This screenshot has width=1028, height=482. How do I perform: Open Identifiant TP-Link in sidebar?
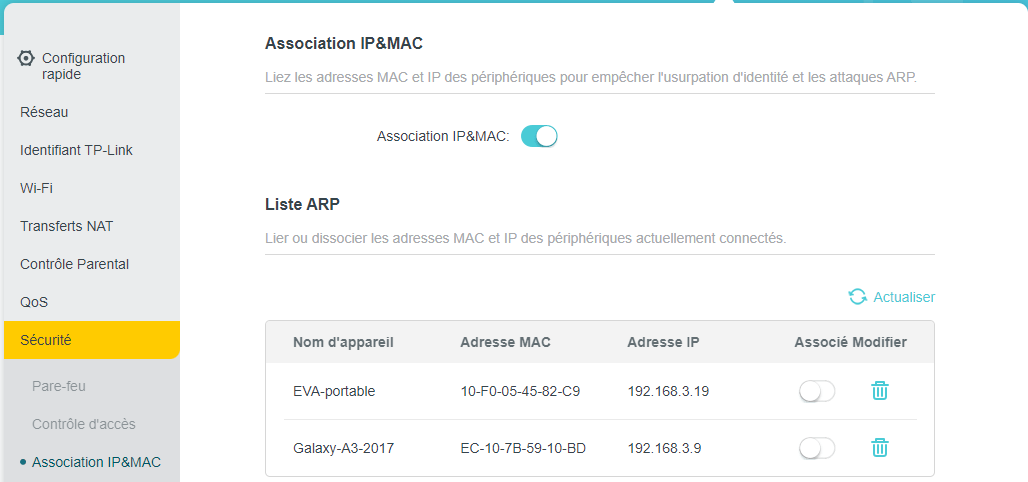click(76, 150)
